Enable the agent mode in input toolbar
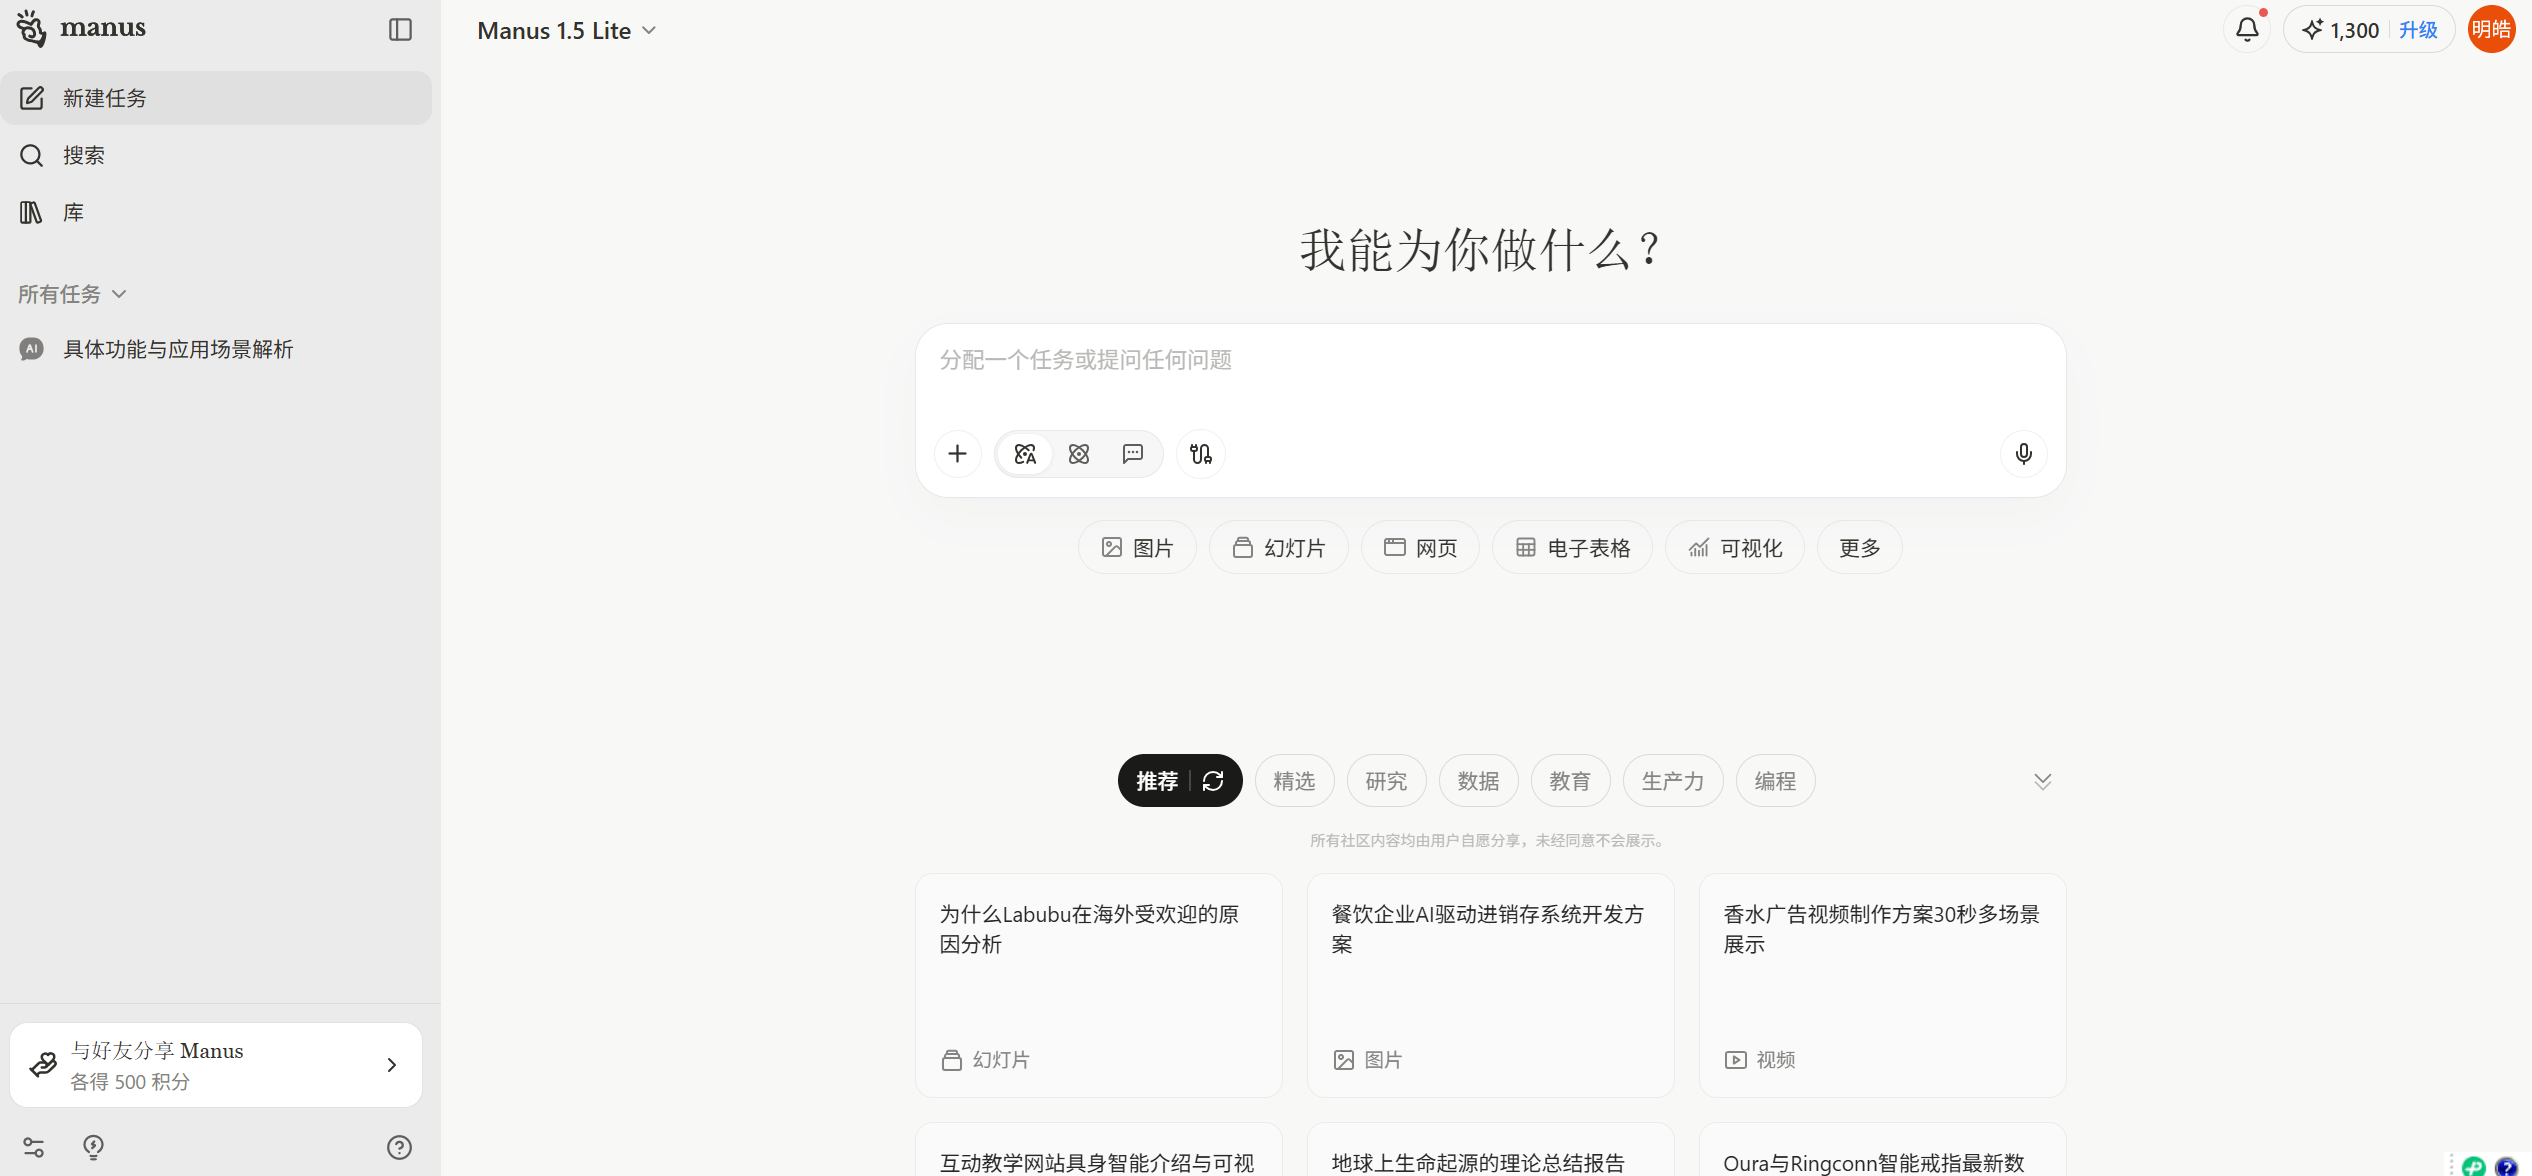Image resolution: width=2532 pixels, height=1176 pixels. click(x=1024, y=453)
